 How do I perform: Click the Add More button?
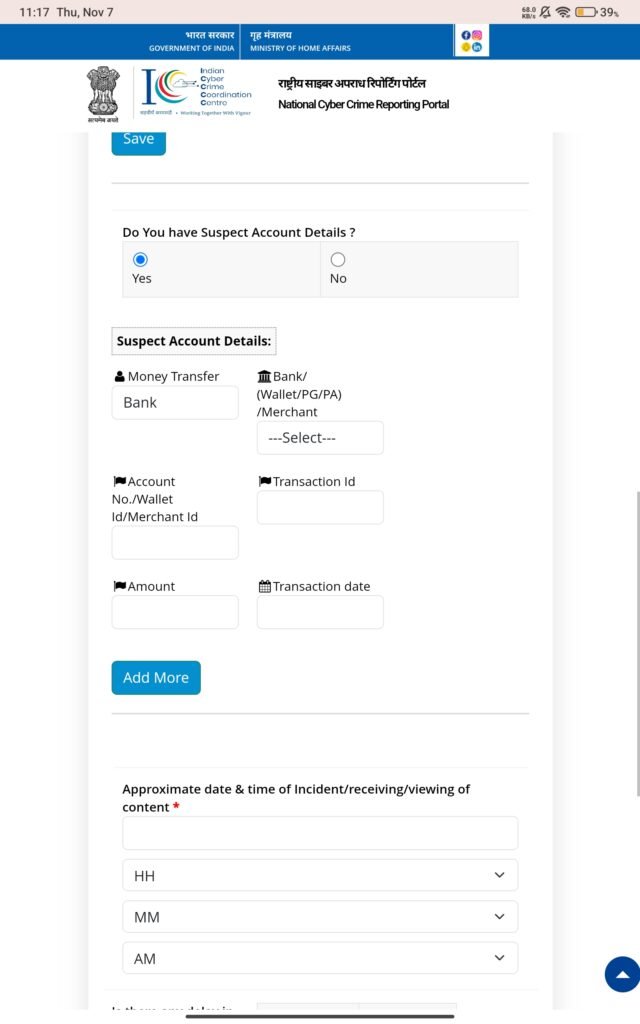[156, 678]
